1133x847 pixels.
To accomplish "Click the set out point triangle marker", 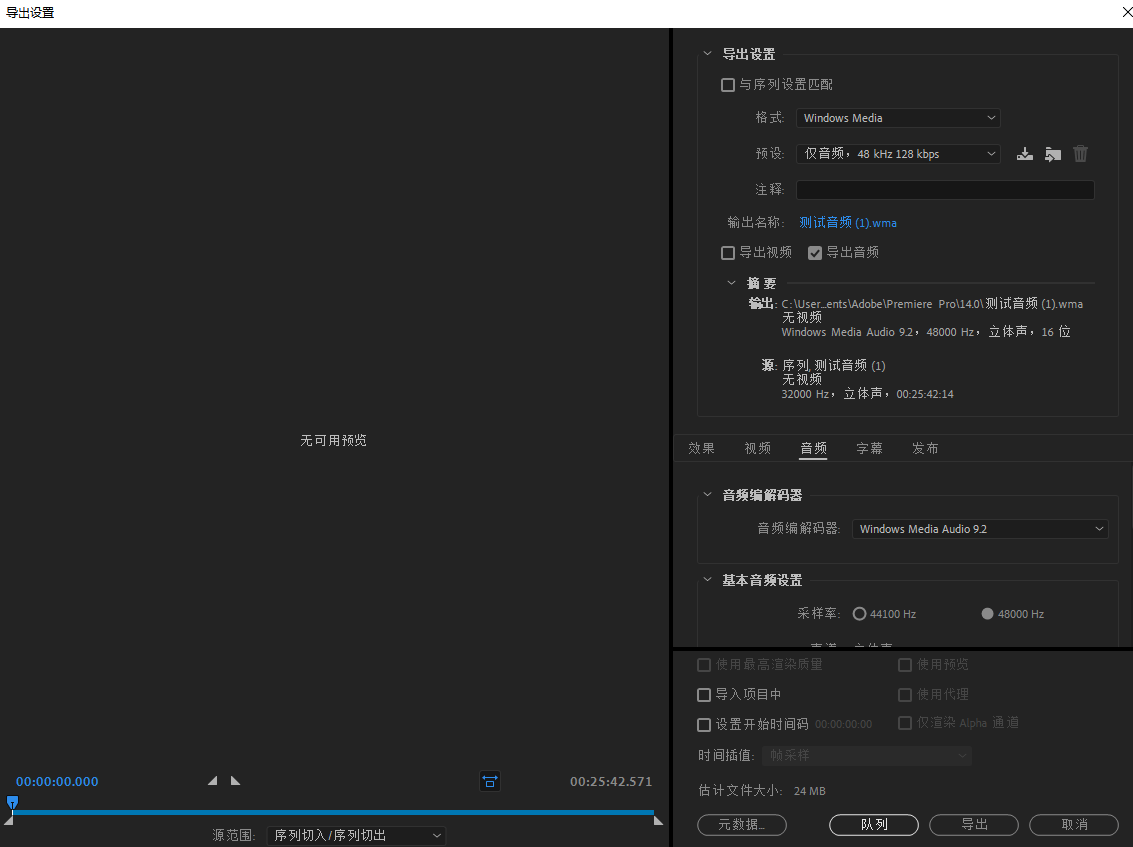I will (235, 781).
